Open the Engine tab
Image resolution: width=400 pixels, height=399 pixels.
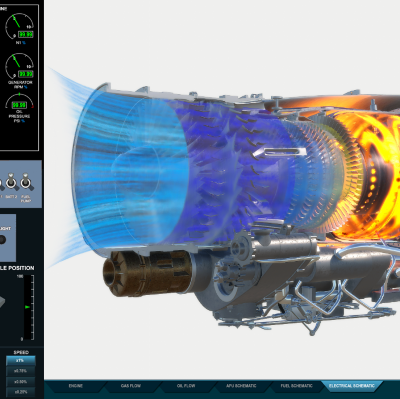click(76, 386)
